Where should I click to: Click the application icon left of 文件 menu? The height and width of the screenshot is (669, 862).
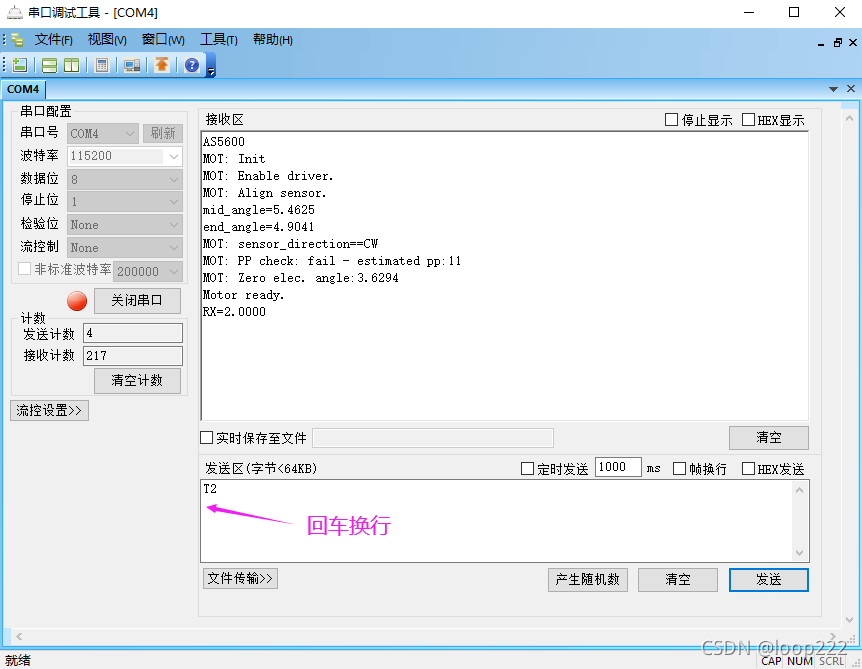(x=17, y=40)
